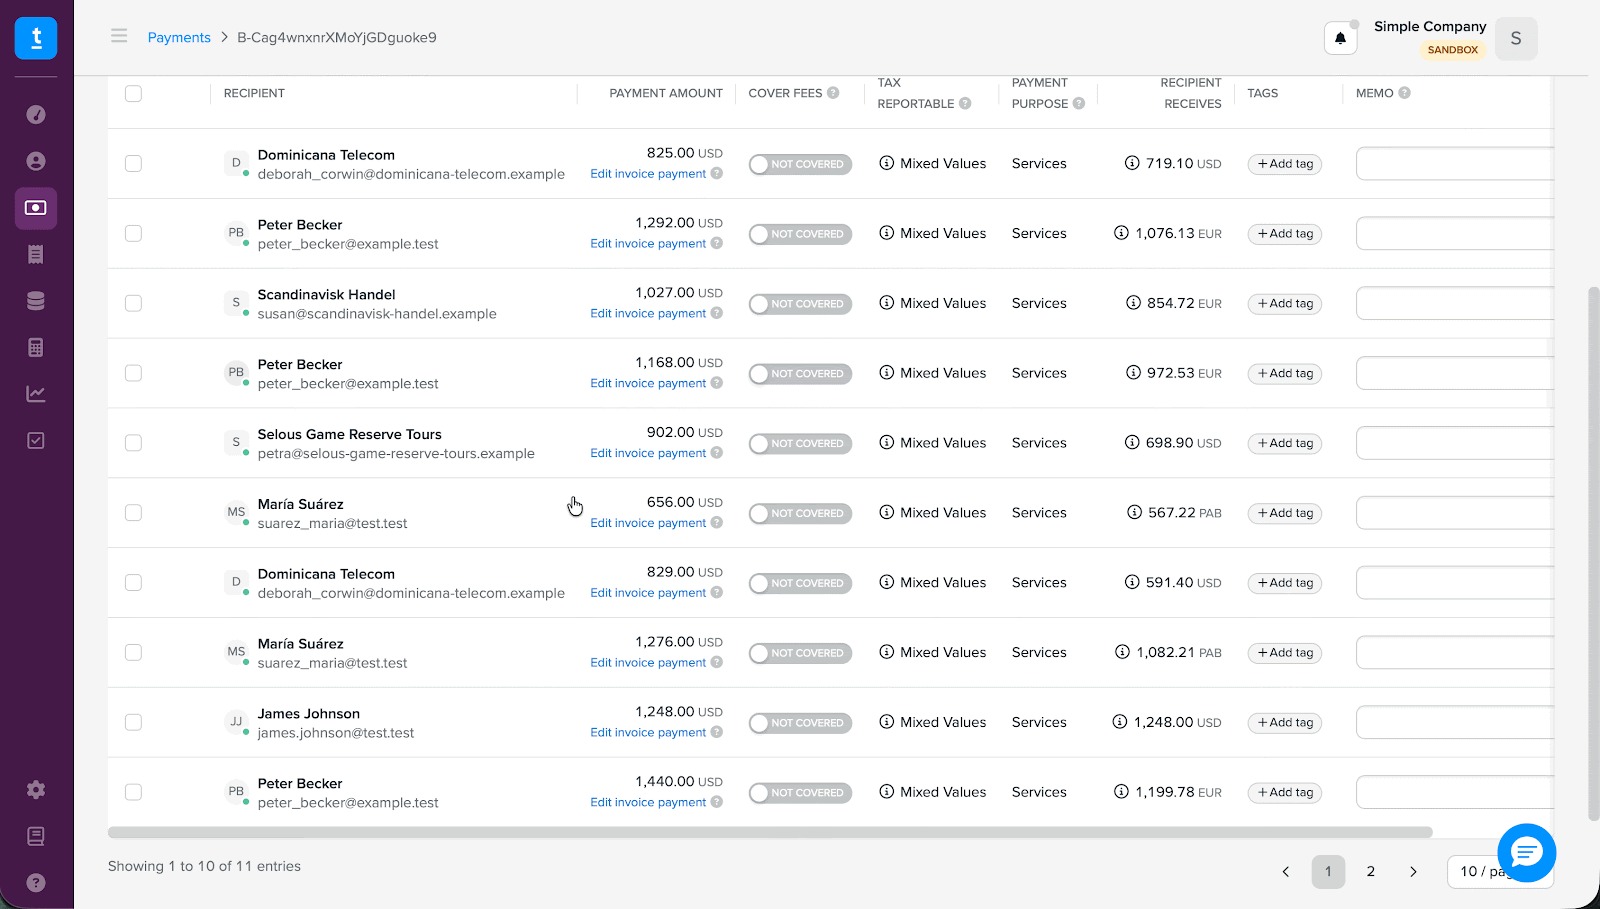
Task: Click info icon beside 1,076.13 EUR
Action: pos(1121,233)
